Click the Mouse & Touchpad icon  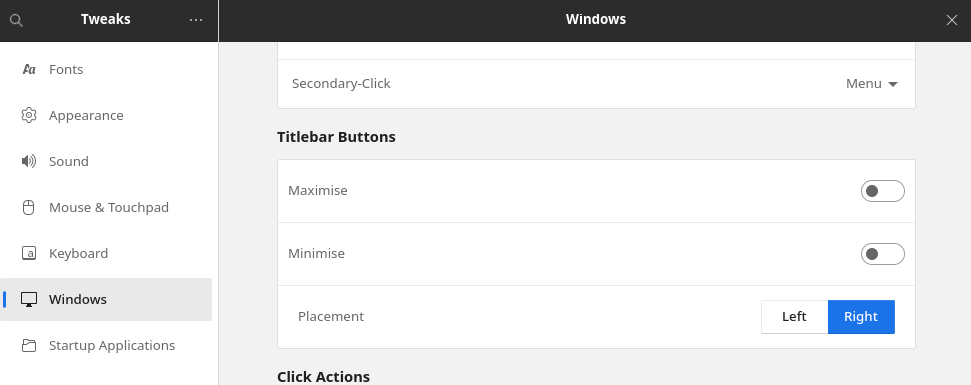(x=28, y=207)
